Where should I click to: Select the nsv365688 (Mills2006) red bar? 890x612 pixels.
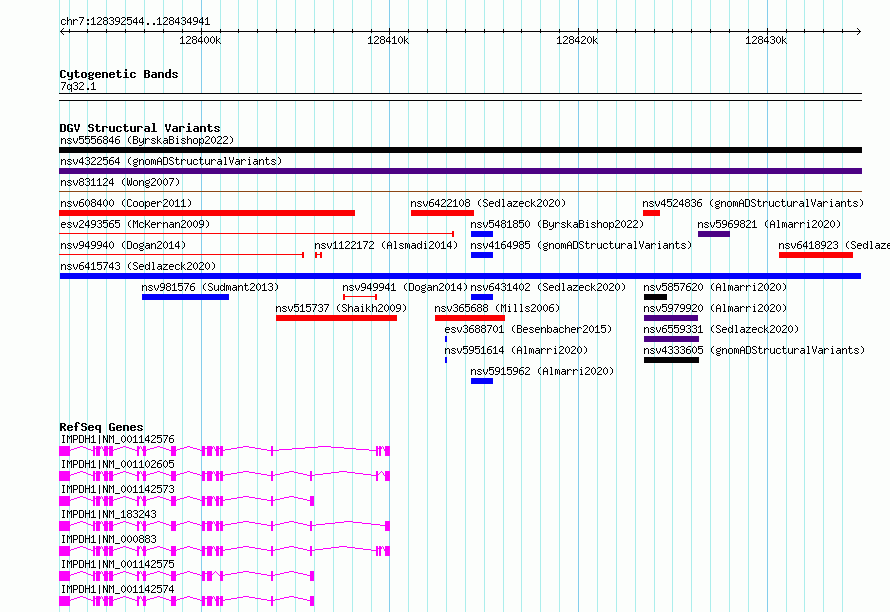click(x=470, y=318)
